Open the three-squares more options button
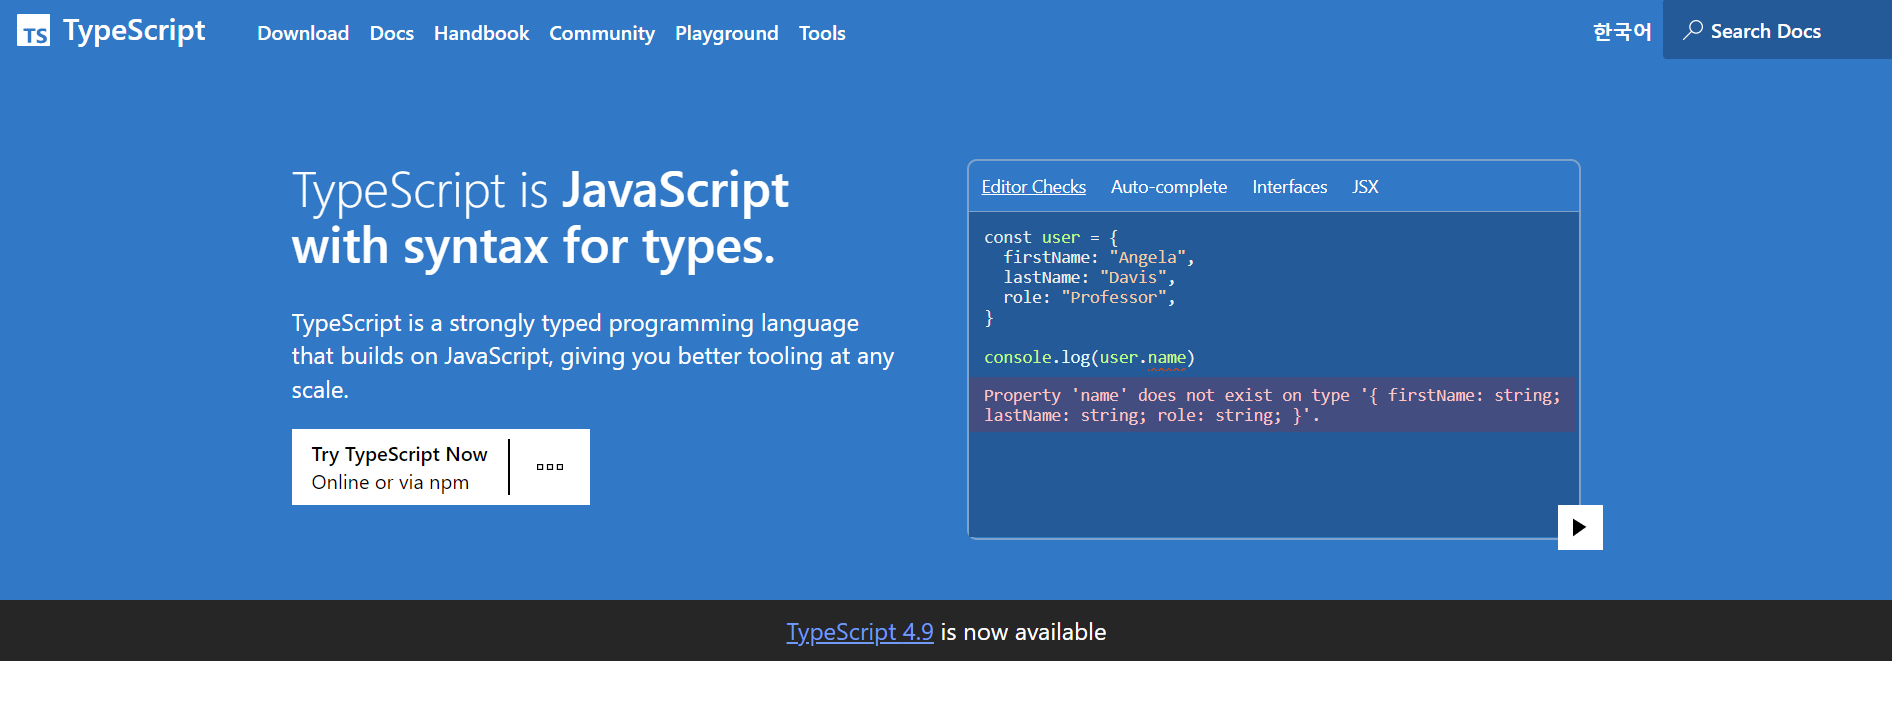Viewport: 1892px width, 718px height. (x=550, y=467)
